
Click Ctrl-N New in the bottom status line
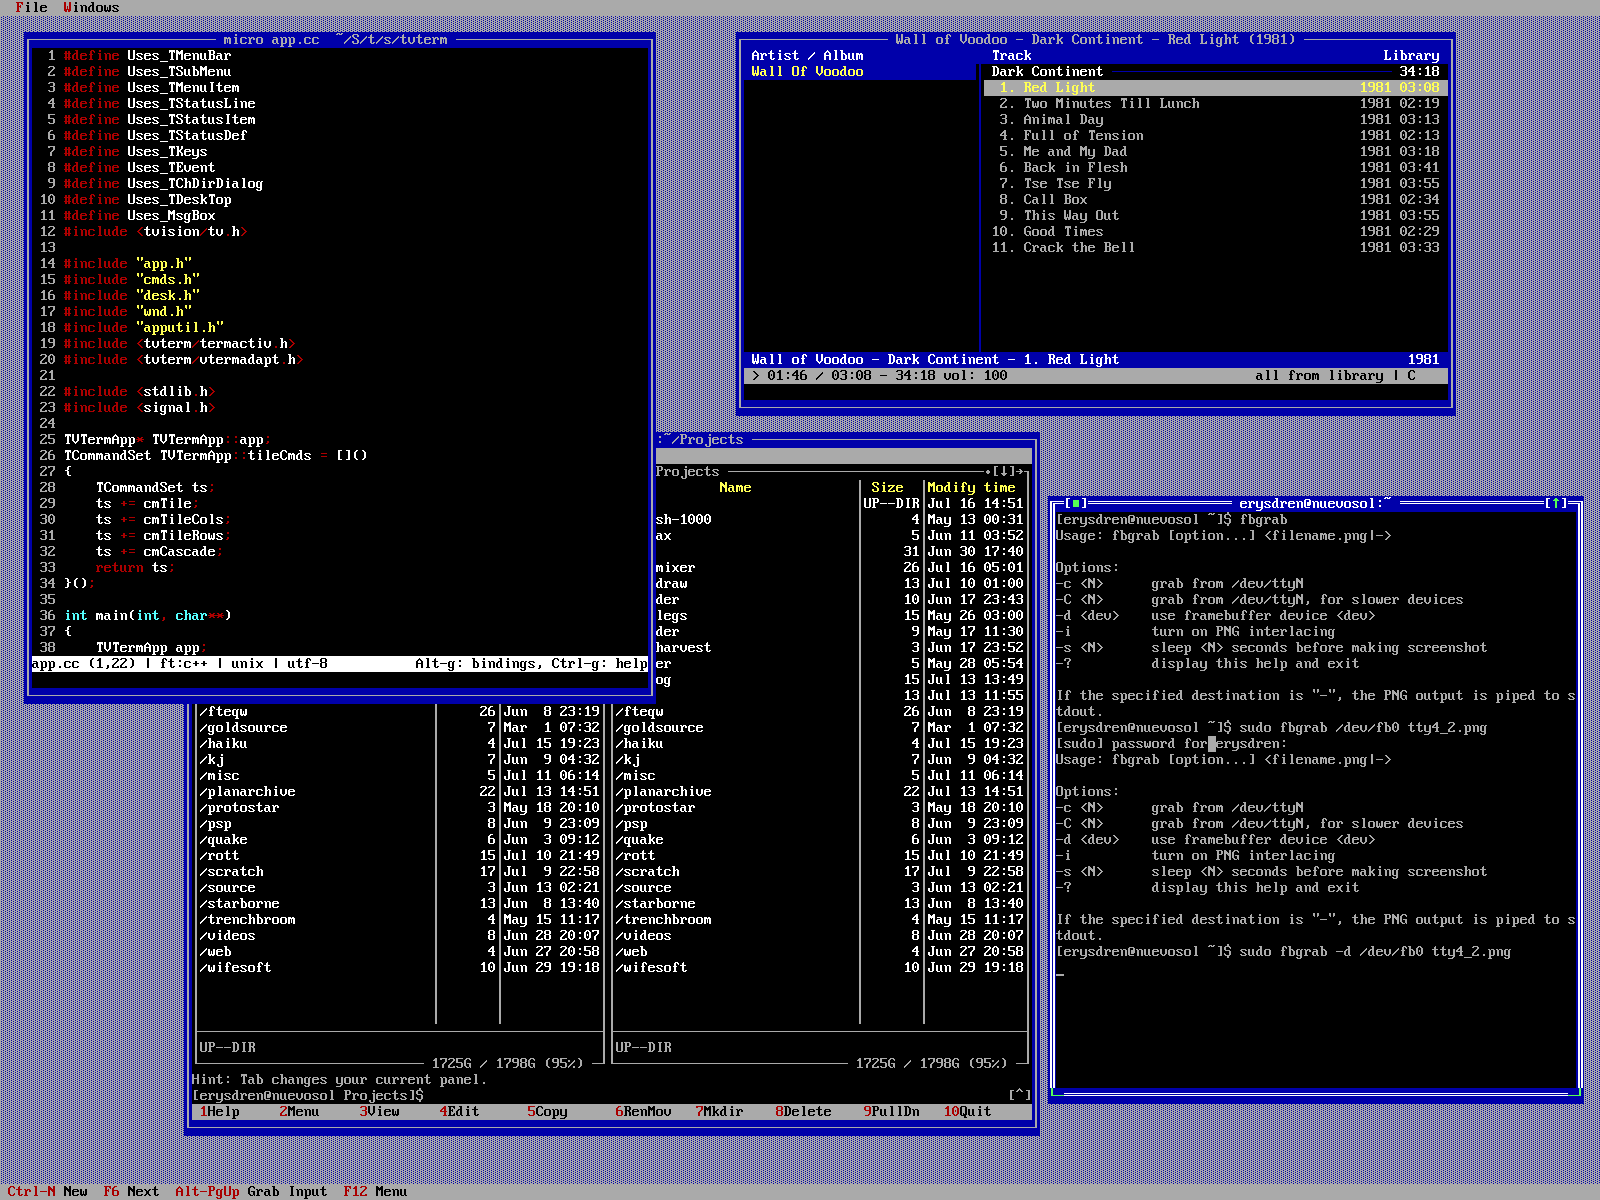(47, 1191)
